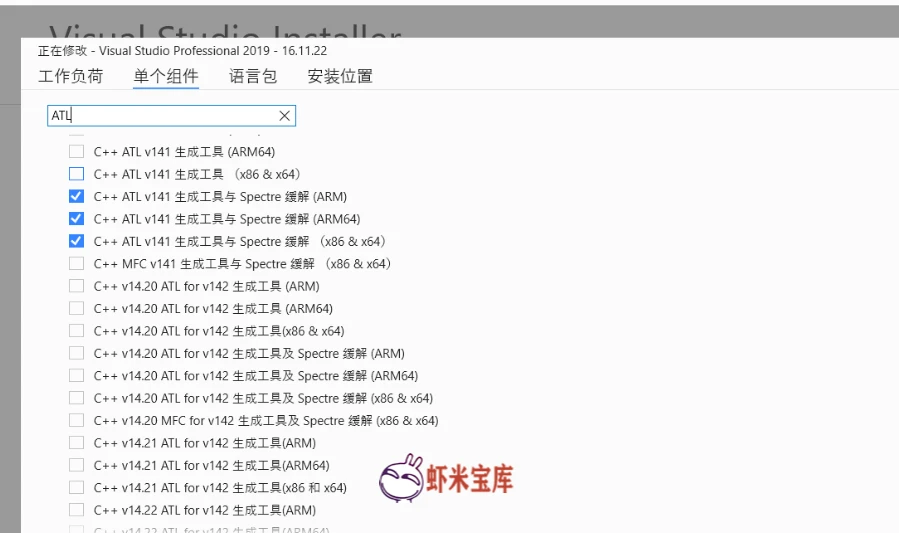
Task: Tick v14.20 ATL v142 及 Spectre 缓解 (ARM)
Action: click(76, 352)
